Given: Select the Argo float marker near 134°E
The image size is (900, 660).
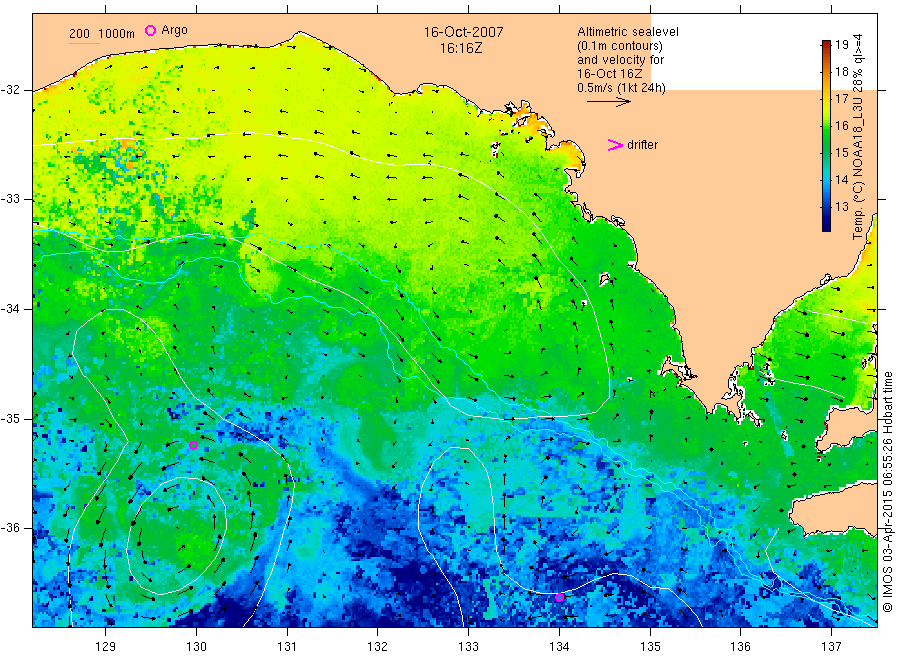Looking at the screenshot, I should [x=560, y=597].
